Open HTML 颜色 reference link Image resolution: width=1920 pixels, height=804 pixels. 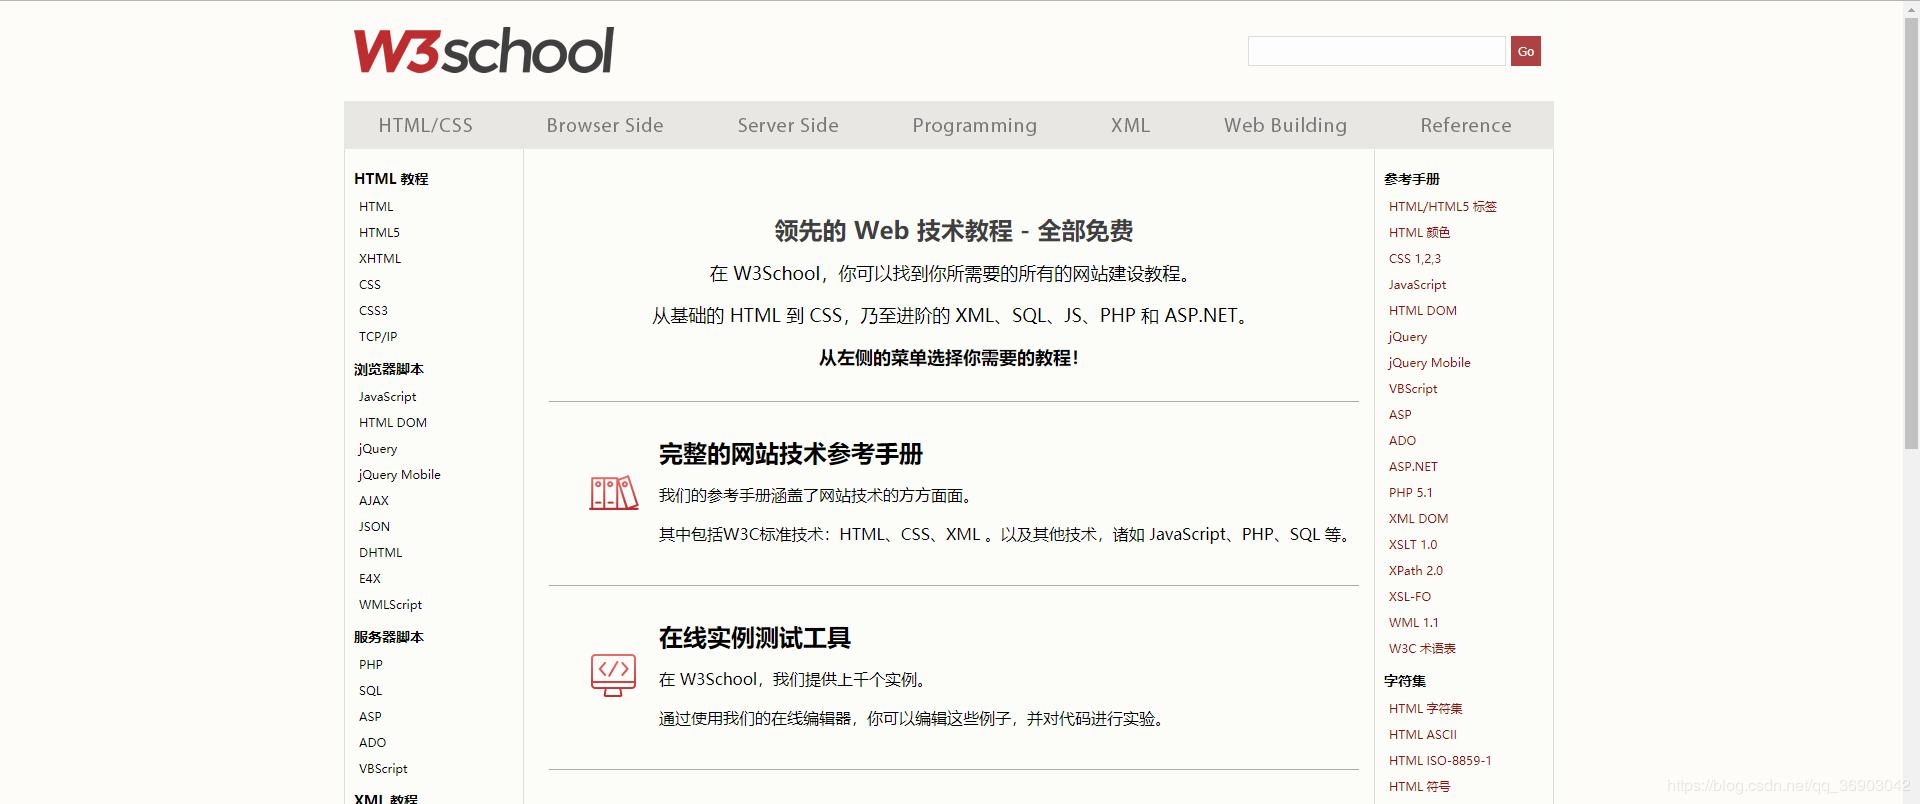click(1419, 233)
